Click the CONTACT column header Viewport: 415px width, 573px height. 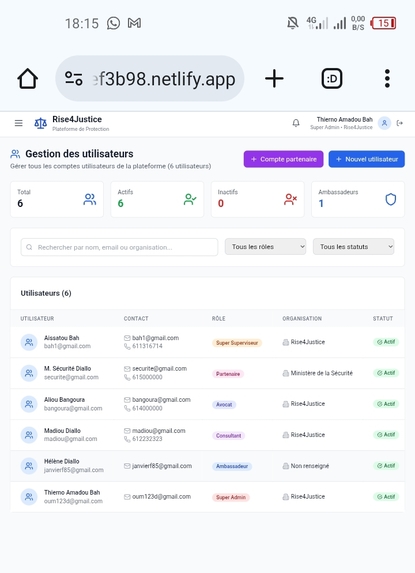[x=136, y=319]
